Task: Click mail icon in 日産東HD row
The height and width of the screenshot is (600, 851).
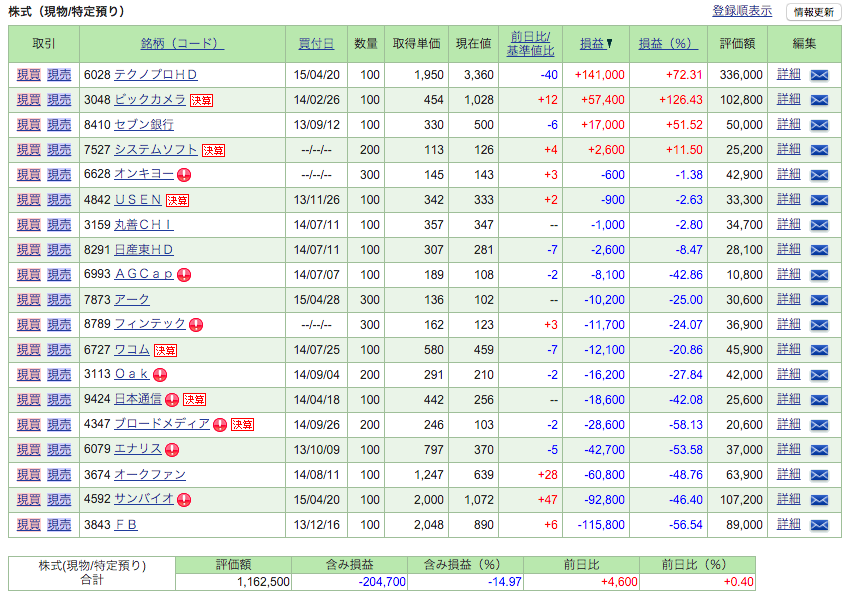Action: (x=819, y=250)
